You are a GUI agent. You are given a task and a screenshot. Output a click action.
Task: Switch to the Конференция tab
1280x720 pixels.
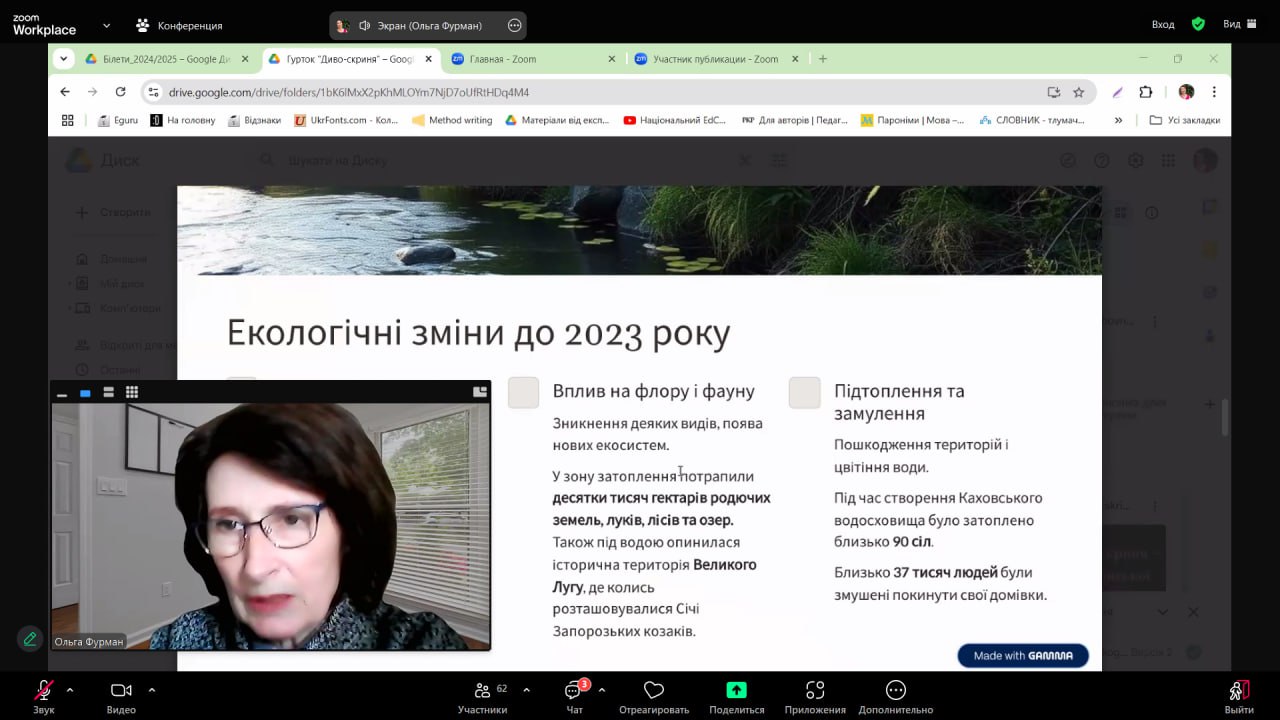point(179,25)
